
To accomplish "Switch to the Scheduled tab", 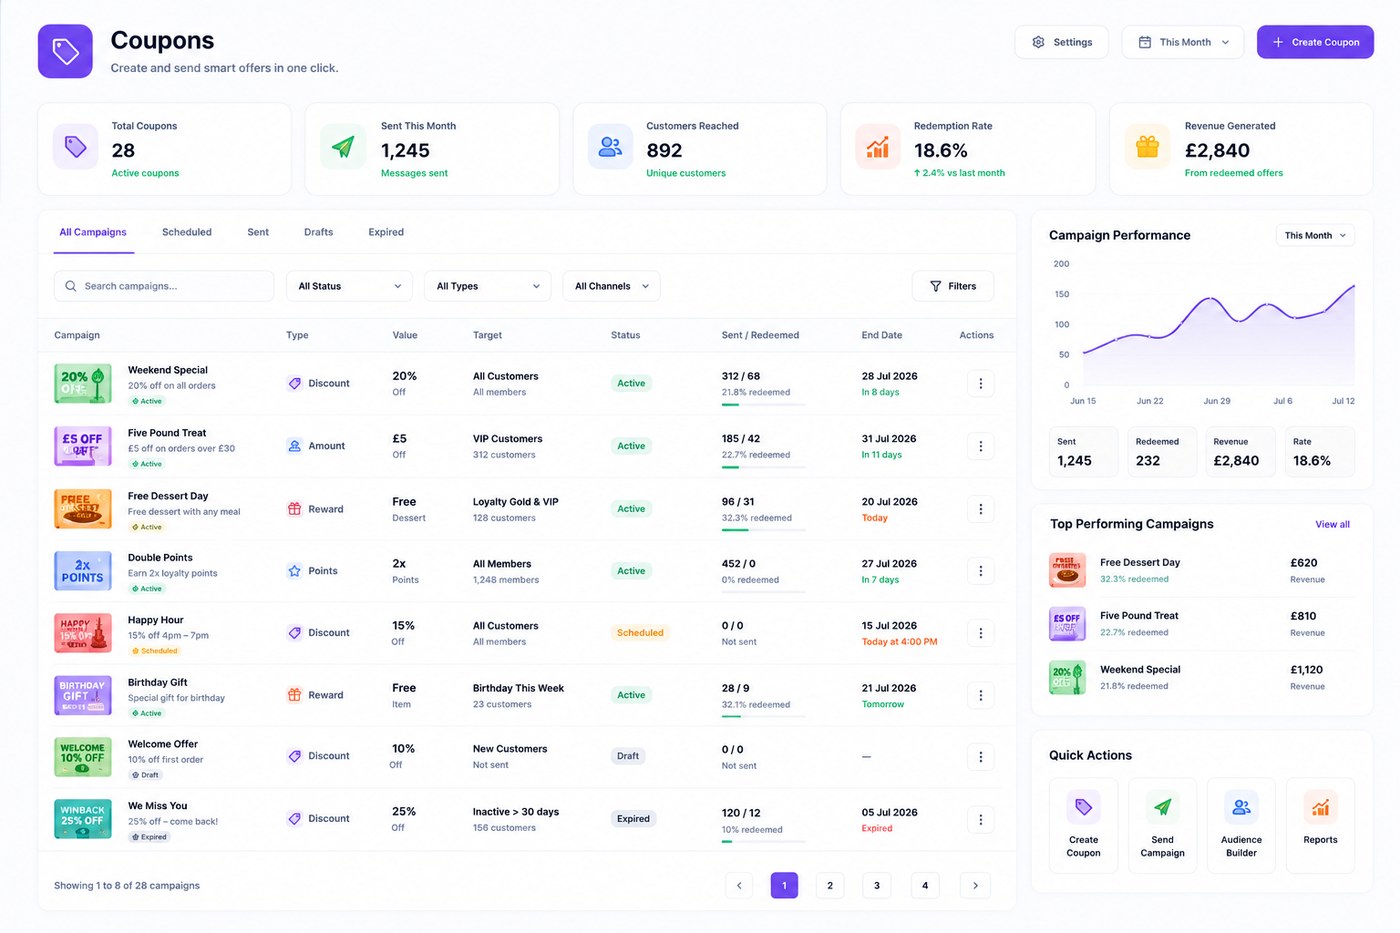I will click(187, 232).
